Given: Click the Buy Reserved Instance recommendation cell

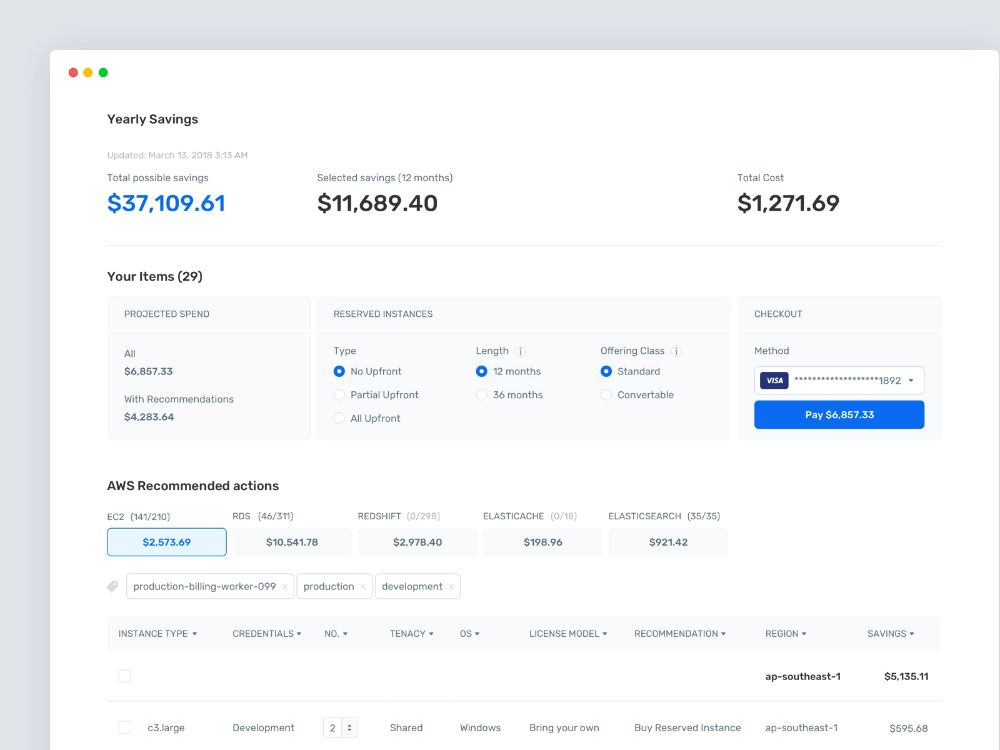Looking at the screenshot, I should [x=688, y=728].
